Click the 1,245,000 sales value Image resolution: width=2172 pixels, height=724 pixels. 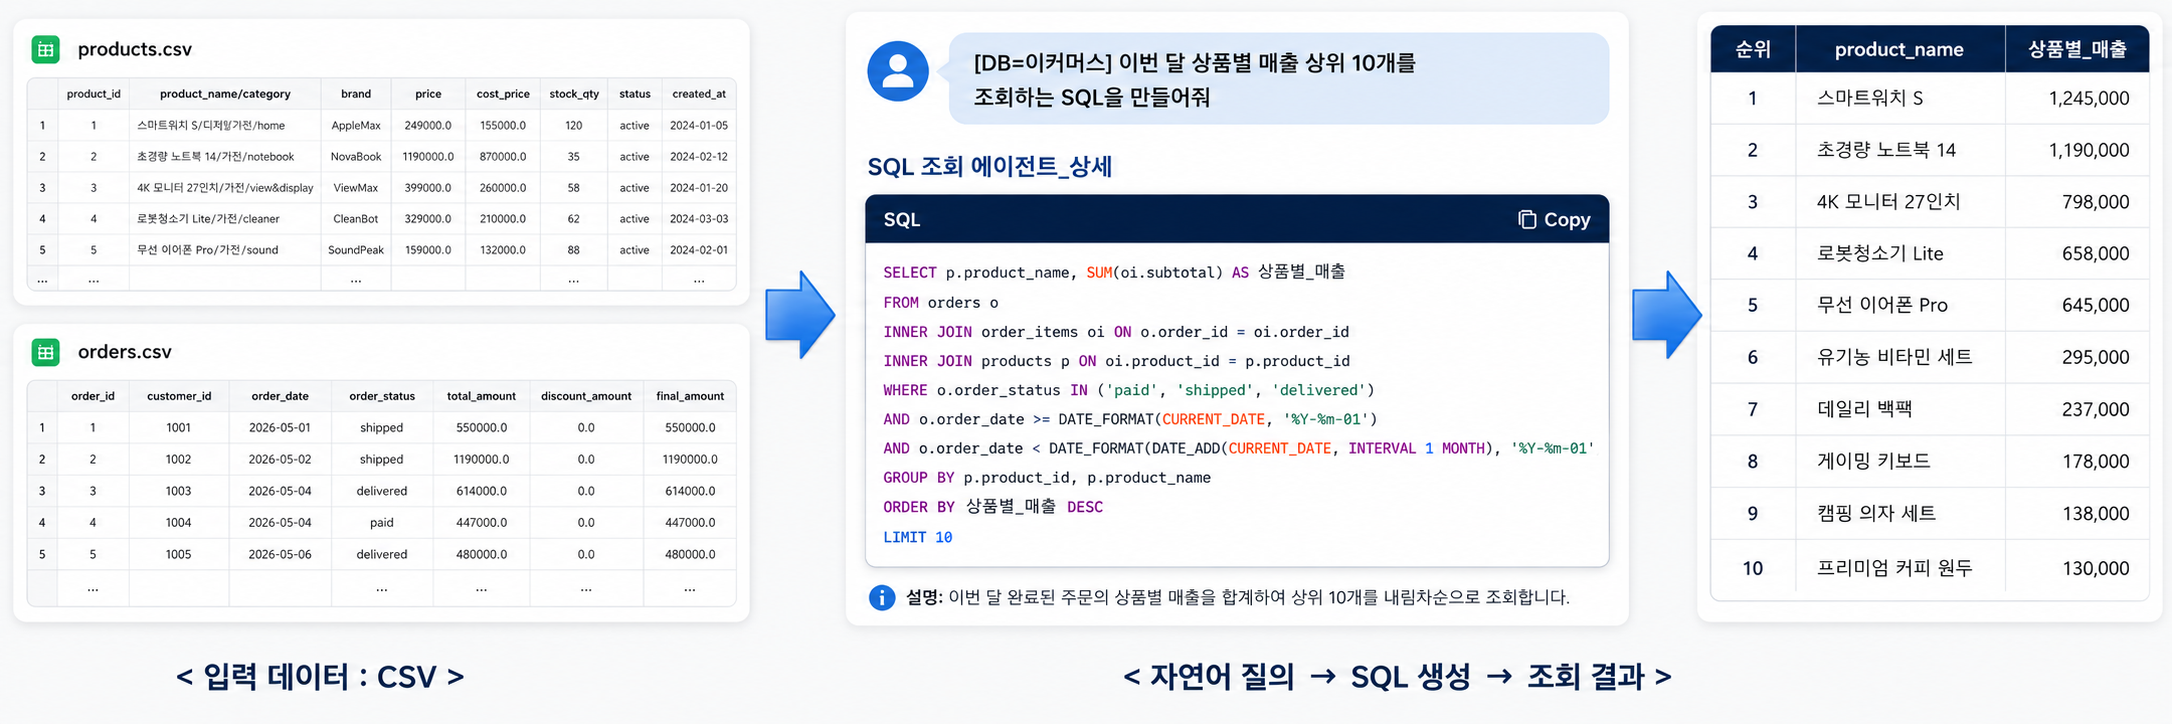[2089, 98]
